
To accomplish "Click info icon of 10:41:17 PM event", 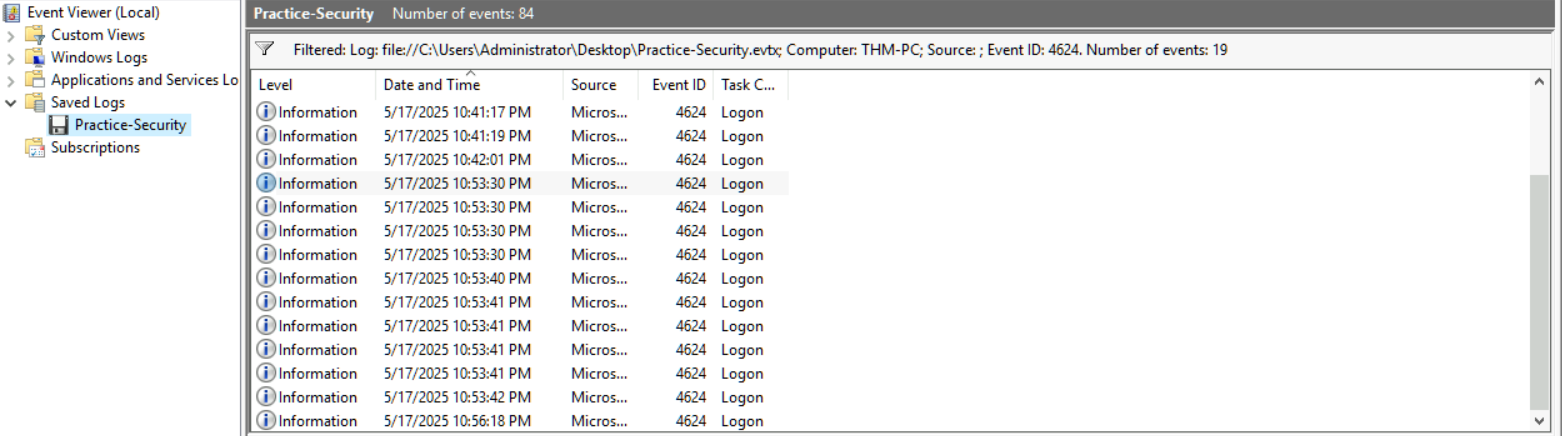I will pyautogui.click(x=266, y=112).
